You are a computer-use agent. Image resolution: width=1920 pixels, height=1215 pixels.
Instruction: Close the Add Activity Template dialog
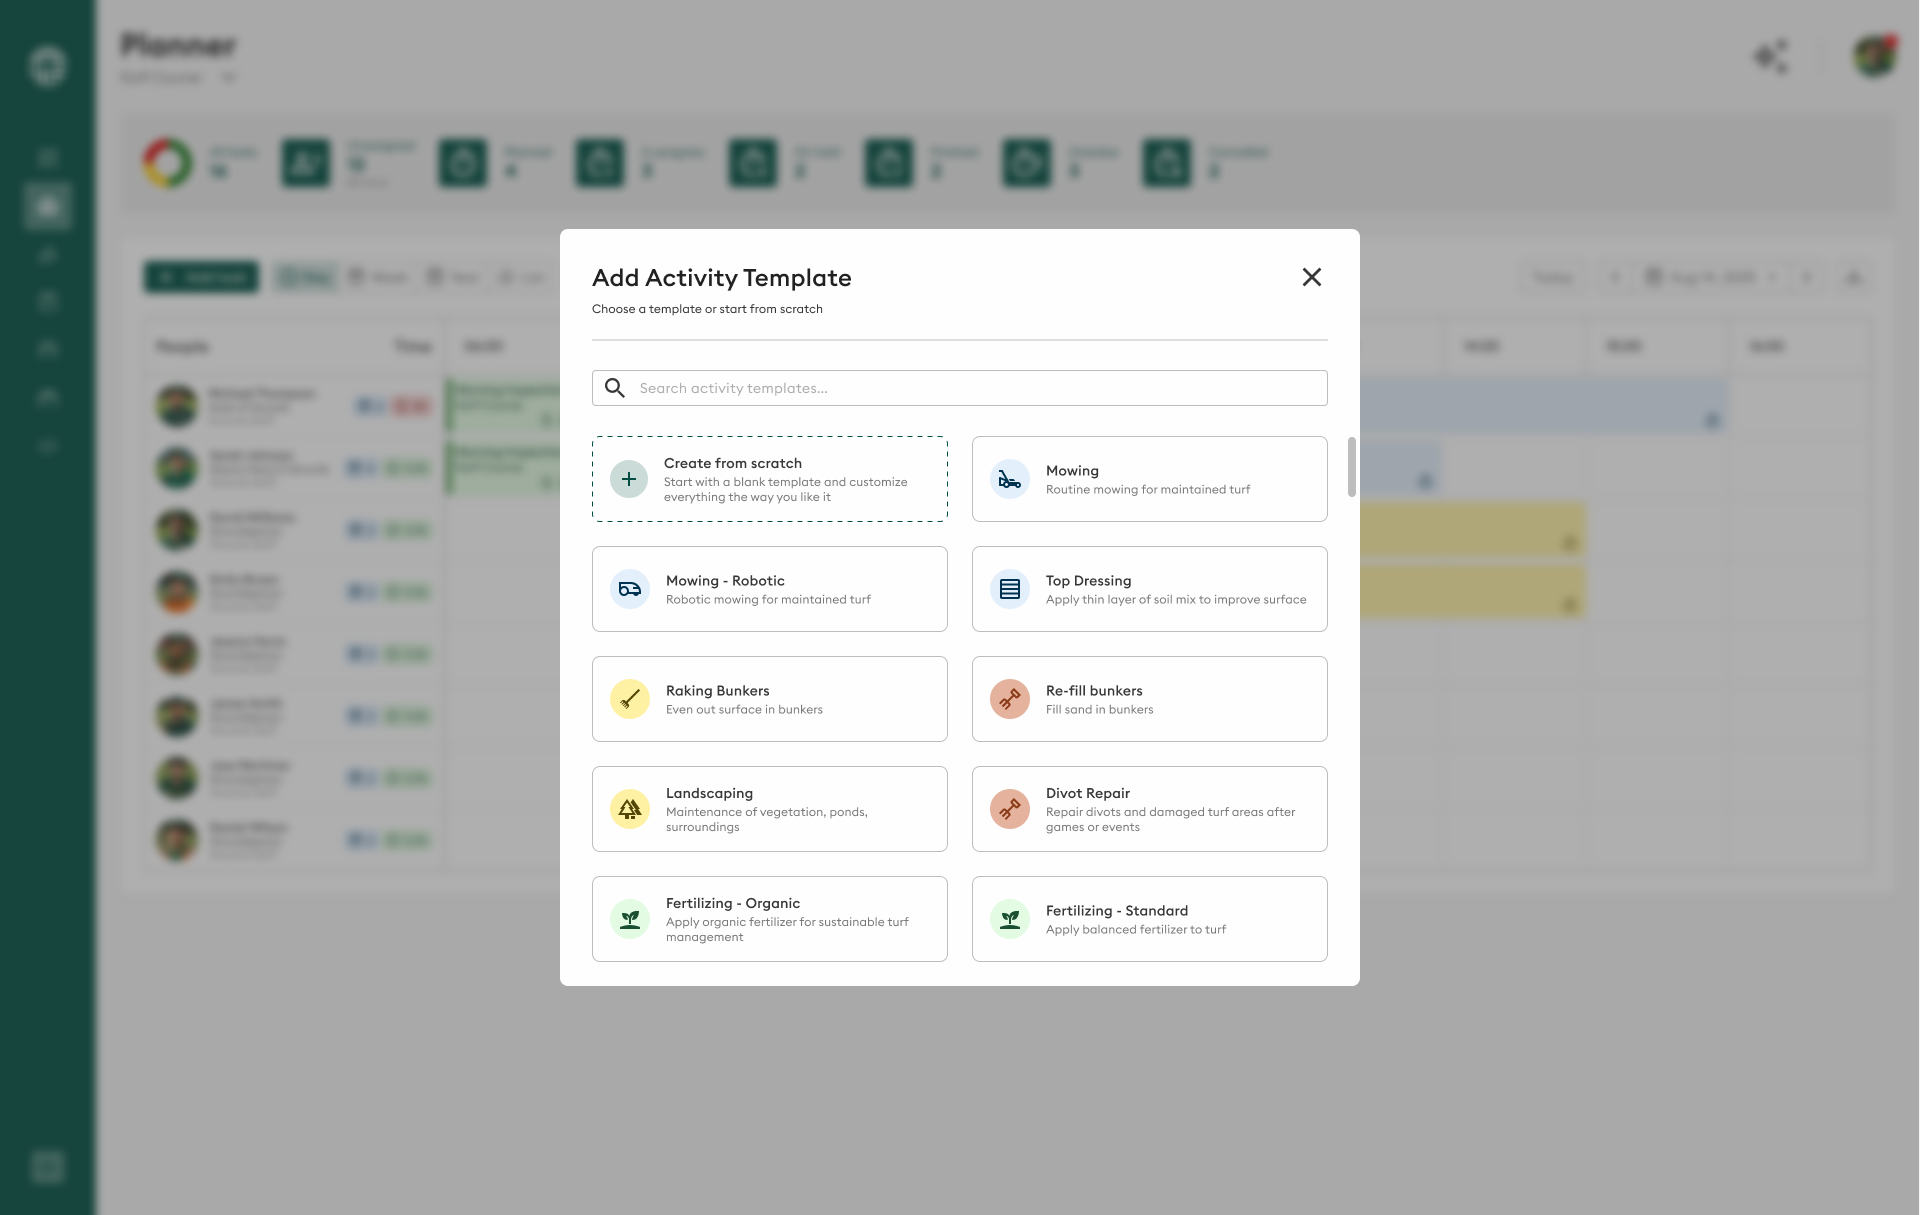click(x=1312, y=277)
